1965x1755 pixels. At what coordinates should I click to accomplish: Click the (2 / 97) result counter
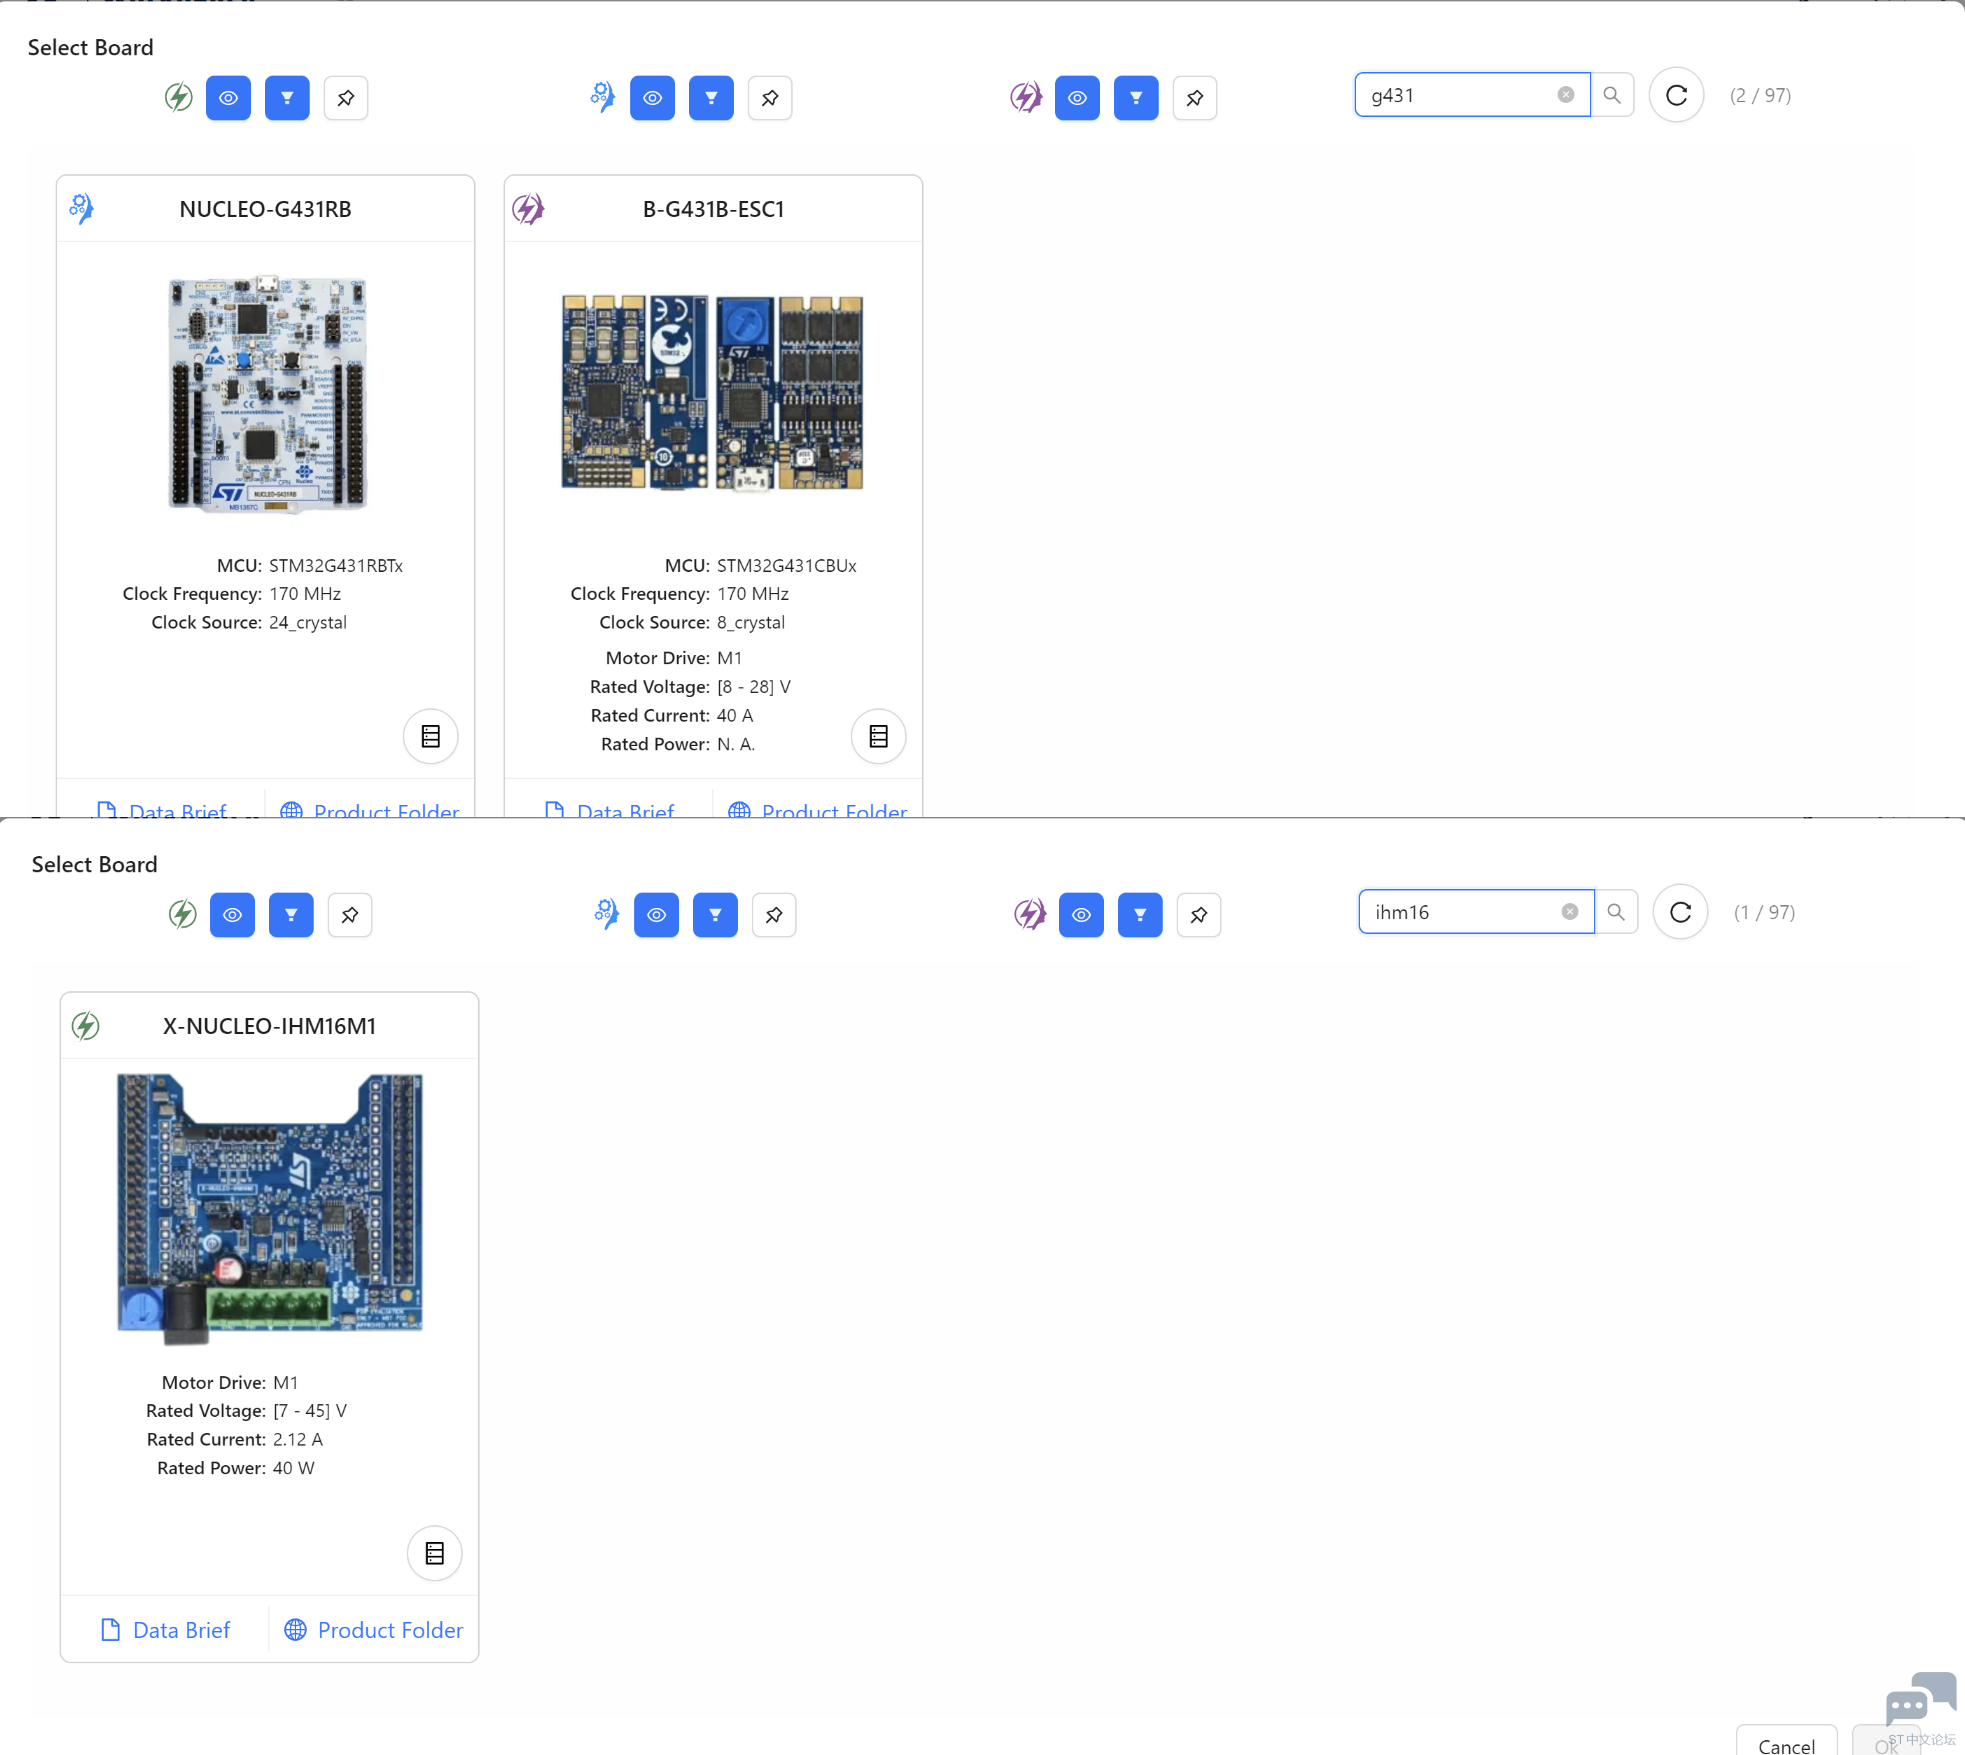(x=1761, y=95)
